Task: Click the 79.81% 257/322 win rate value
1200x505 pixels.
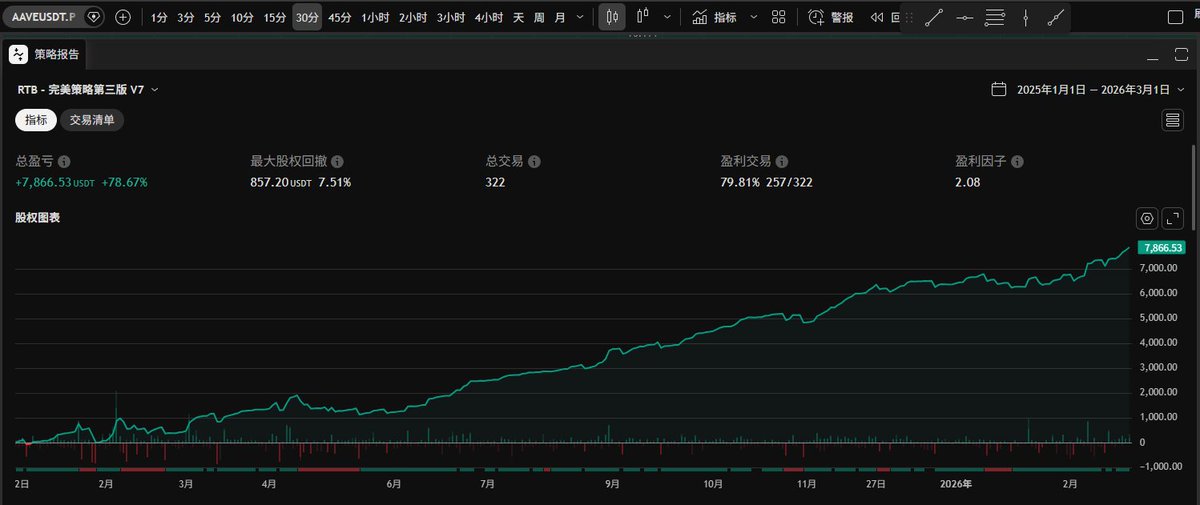Action: point(768,183)
